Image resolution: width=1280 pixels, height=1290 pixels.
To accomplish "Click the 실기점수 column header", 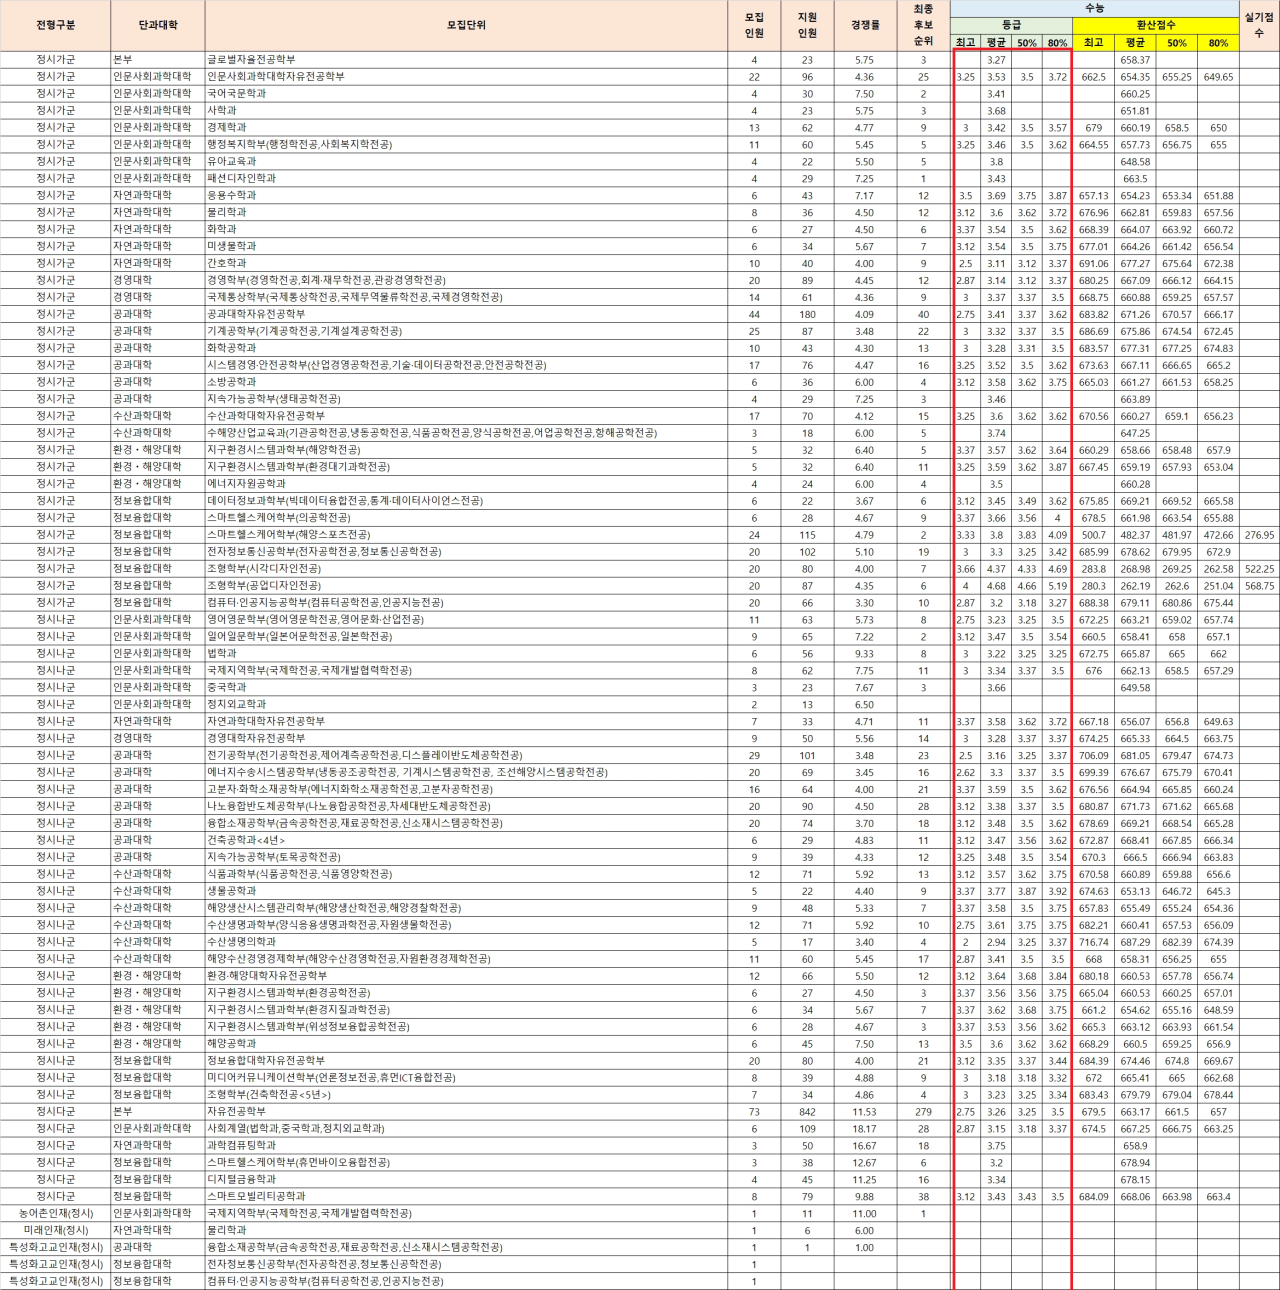I will click(x=1259, y=25).
